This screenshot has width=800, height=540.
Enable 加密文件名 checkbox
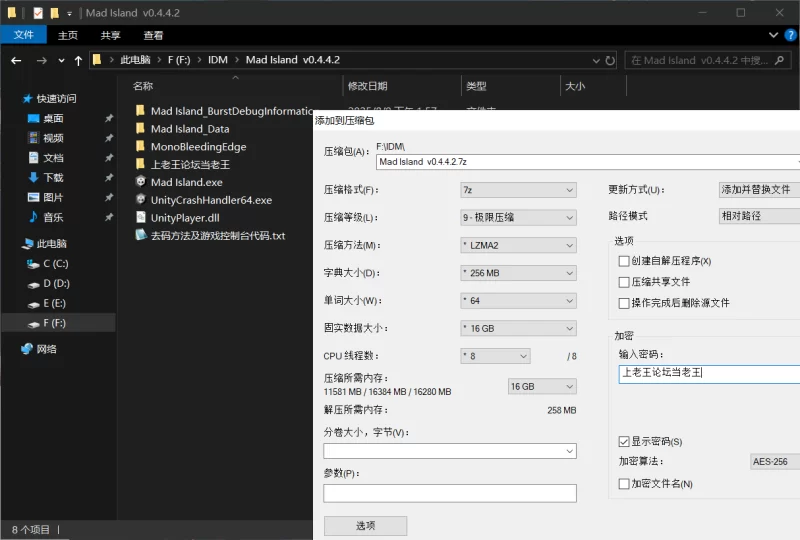[x=623, y=483]
